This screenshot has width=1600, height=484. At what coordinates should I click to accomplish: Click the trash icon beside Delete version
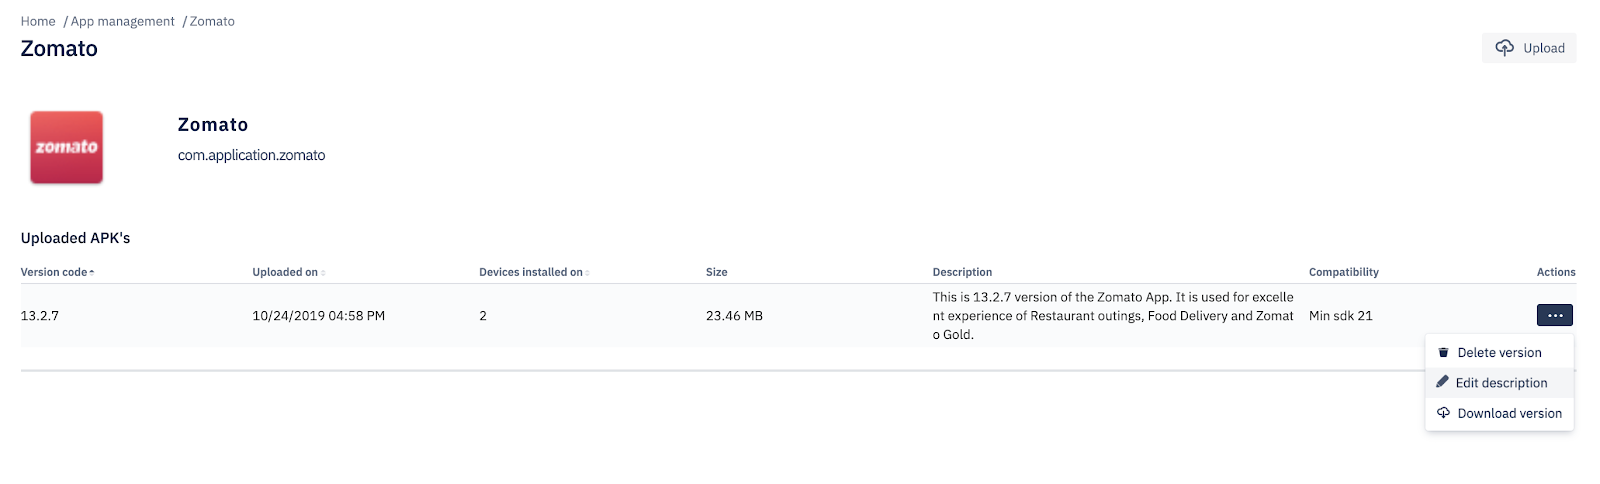(x=1443, y=352)
